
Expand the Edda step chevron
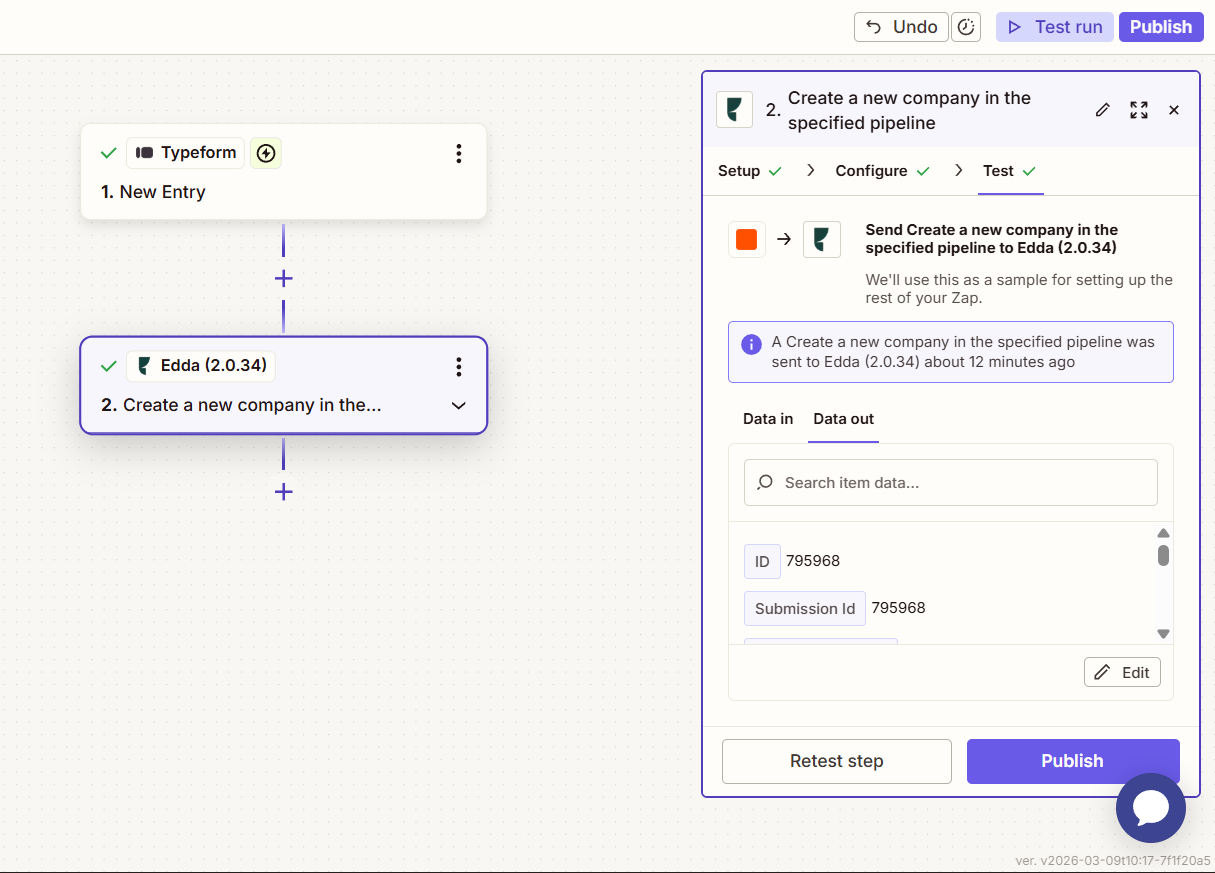458,406
